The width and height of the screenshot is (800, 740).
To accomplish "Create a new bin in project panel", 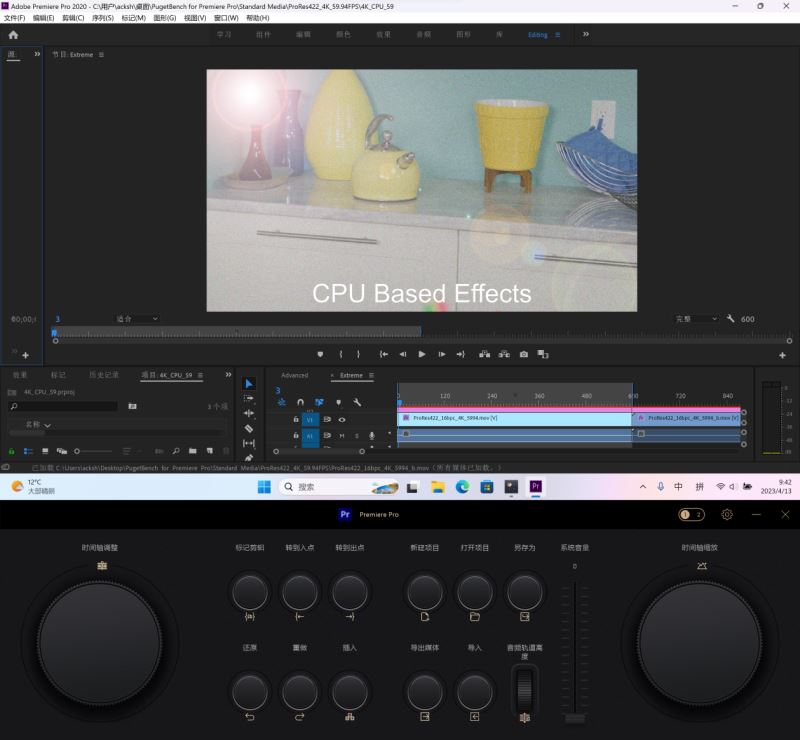I will tap(192, 451).
